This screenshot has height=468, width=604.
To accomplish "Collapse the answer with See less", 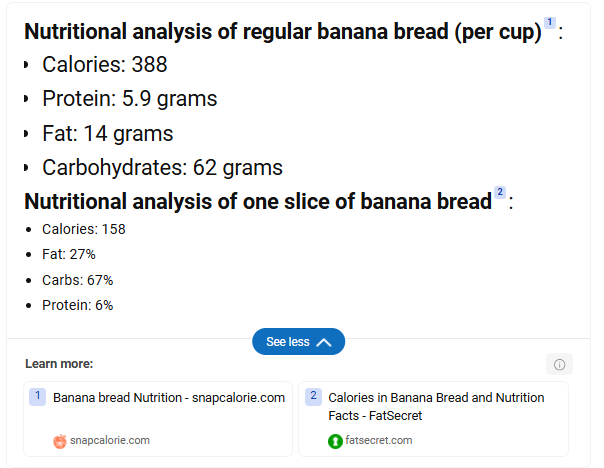I will tap(299, 341).
